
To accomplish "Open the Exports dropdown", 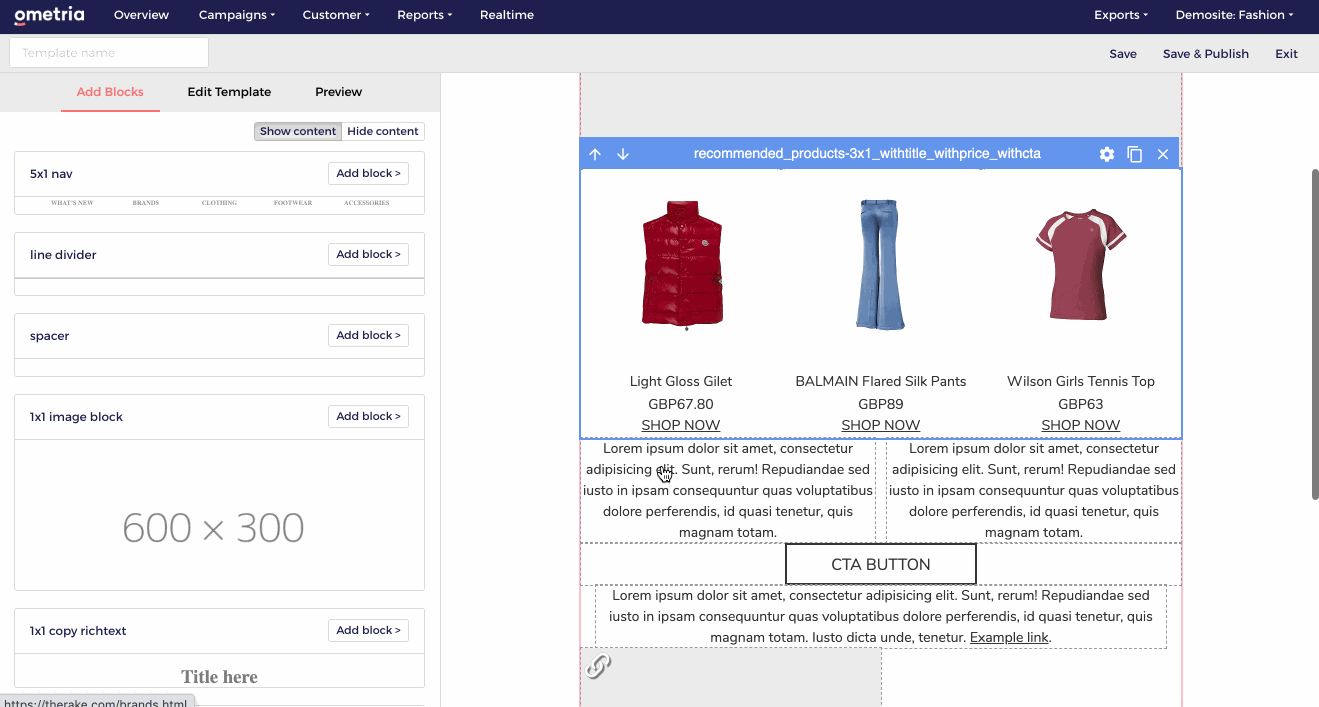I will click(x=1121, y=15).
